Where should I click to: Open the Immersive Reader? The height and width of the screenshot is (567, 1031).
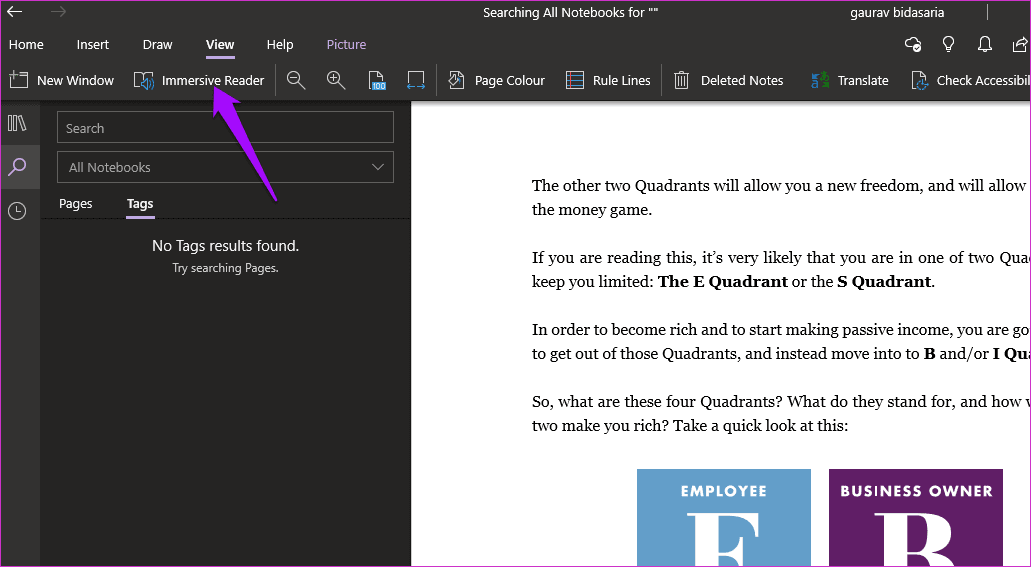tap(199, 80)
